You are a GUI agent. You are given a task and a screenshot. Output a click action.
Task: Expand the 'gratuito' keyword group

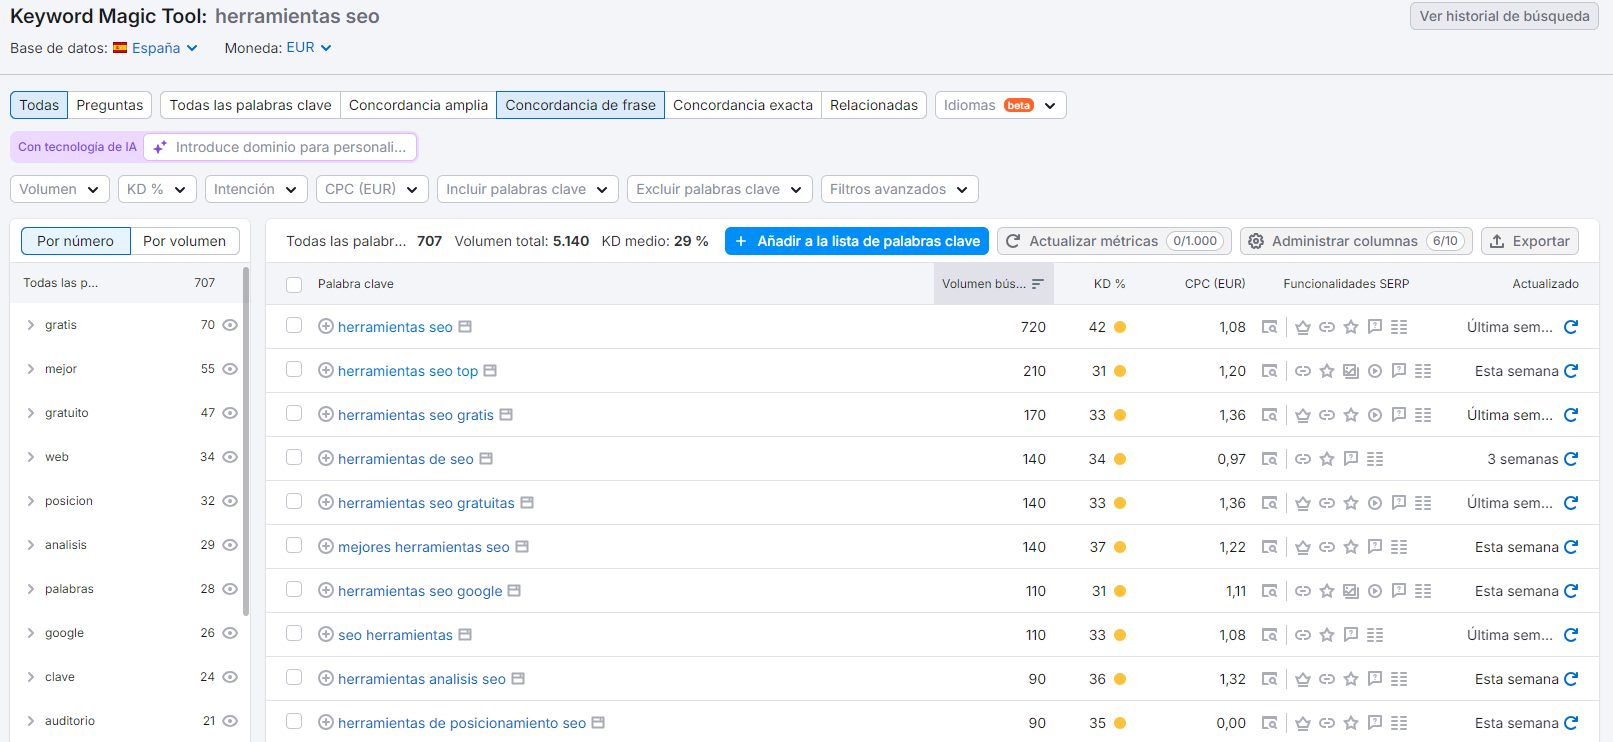[x=31, y=413]
